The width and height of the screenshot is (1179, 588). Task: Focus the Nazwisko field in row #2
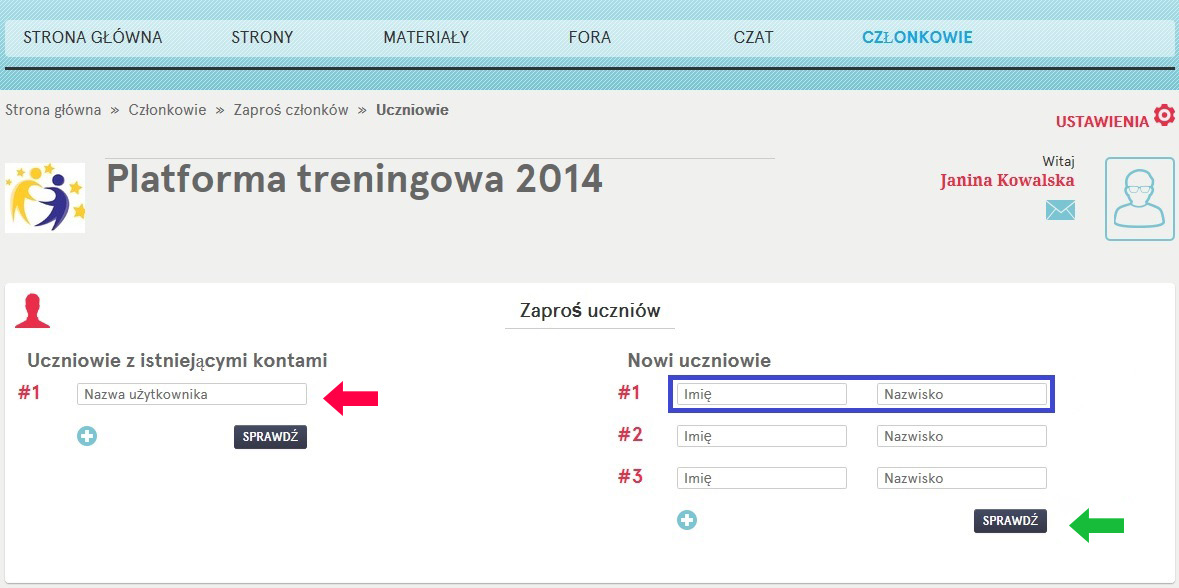click(962, 436)
